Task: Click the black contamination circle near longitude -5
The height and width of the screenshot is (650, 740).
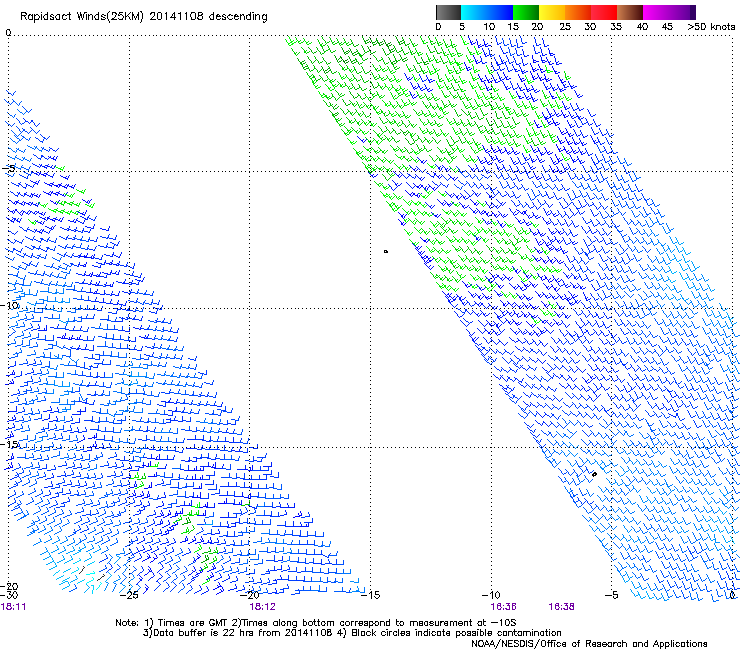Action: click(594, 474)
